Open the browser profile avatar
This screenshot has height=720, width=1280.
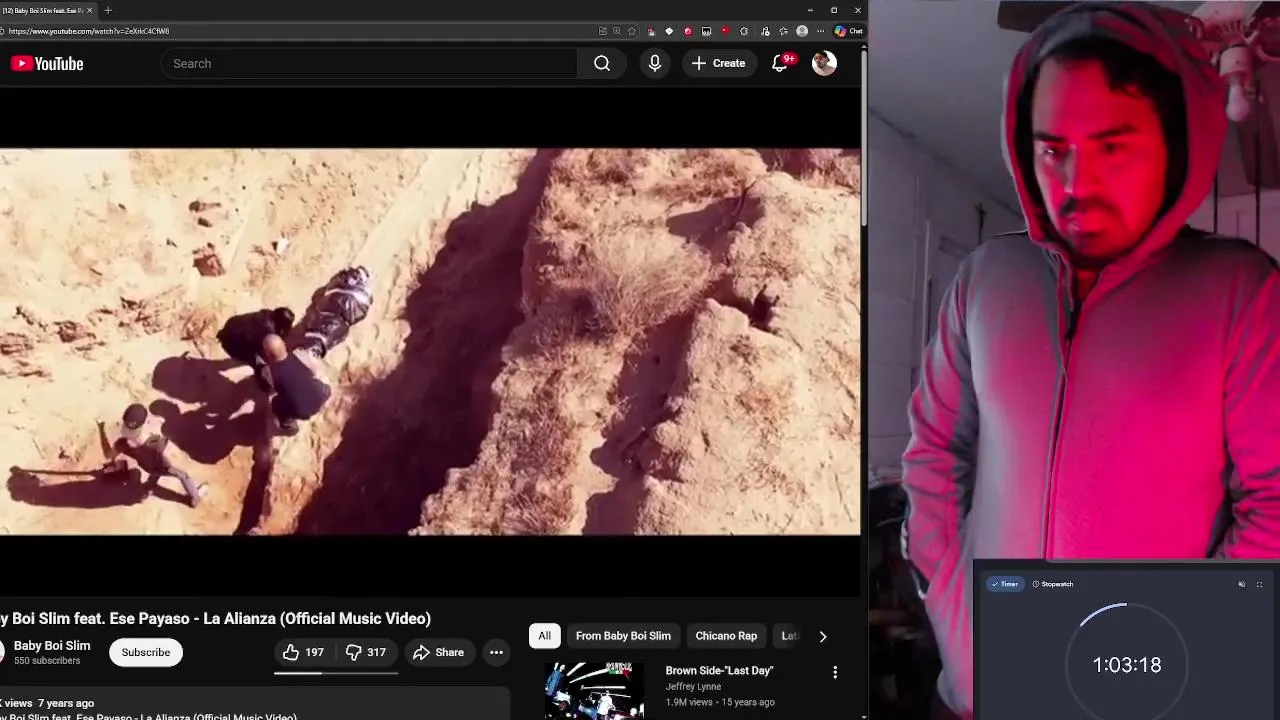tap(802, 31)
